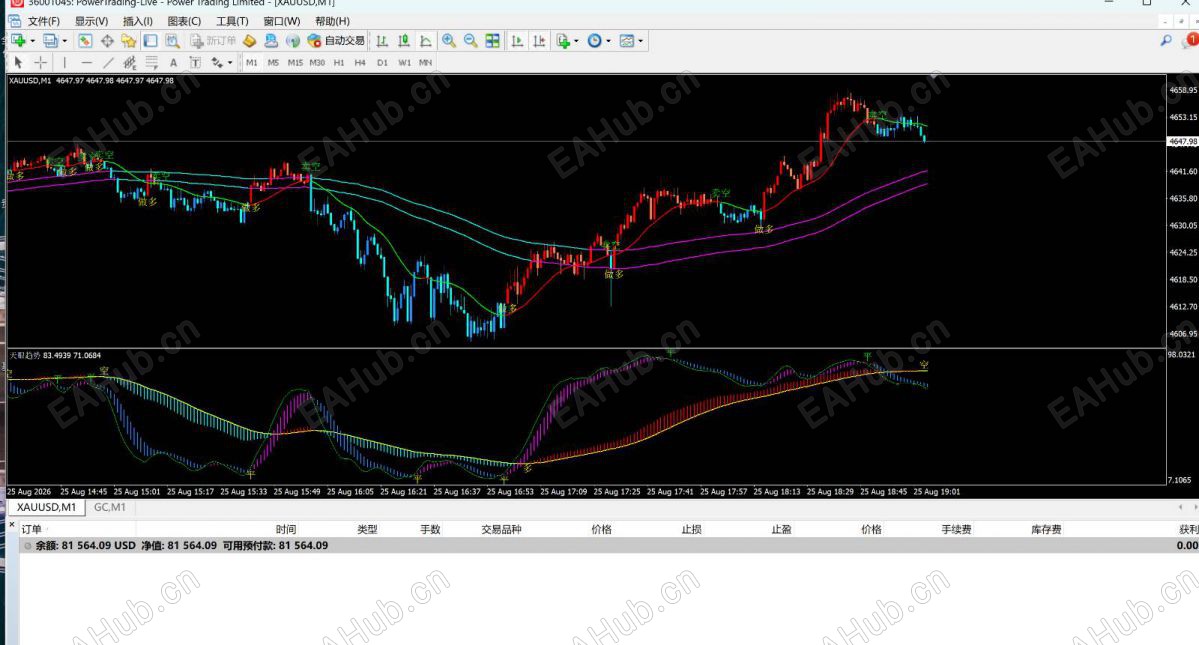The height and width of the screenshot is (645, 1199).
Task: Open the 工具(T) menu
Action: pyautogui.click(x=232, y=21)
